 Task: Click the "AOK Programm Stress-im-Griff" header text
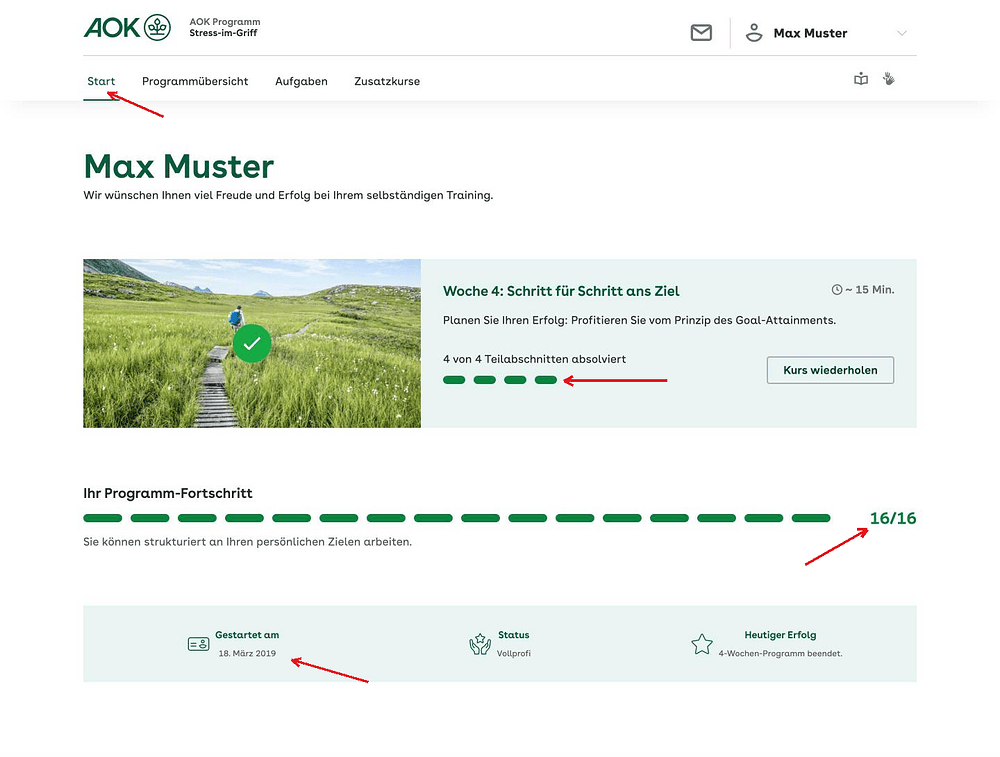point(224,27)
